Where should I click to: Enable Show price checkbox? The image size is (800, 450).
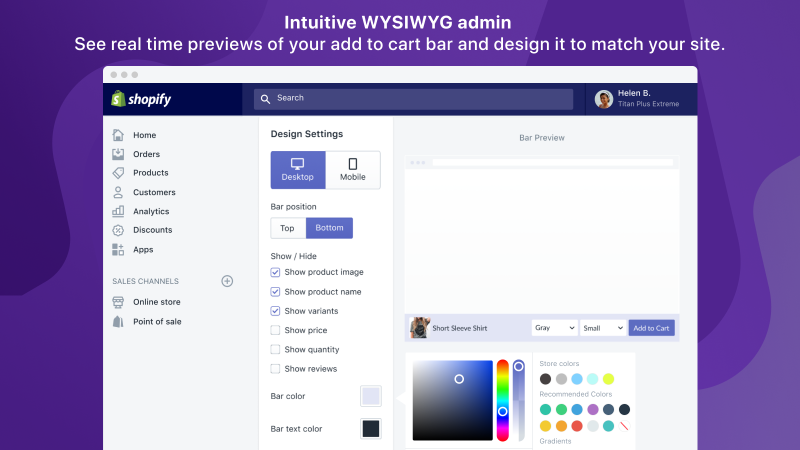pyautogui.click(x=275, y=330)
